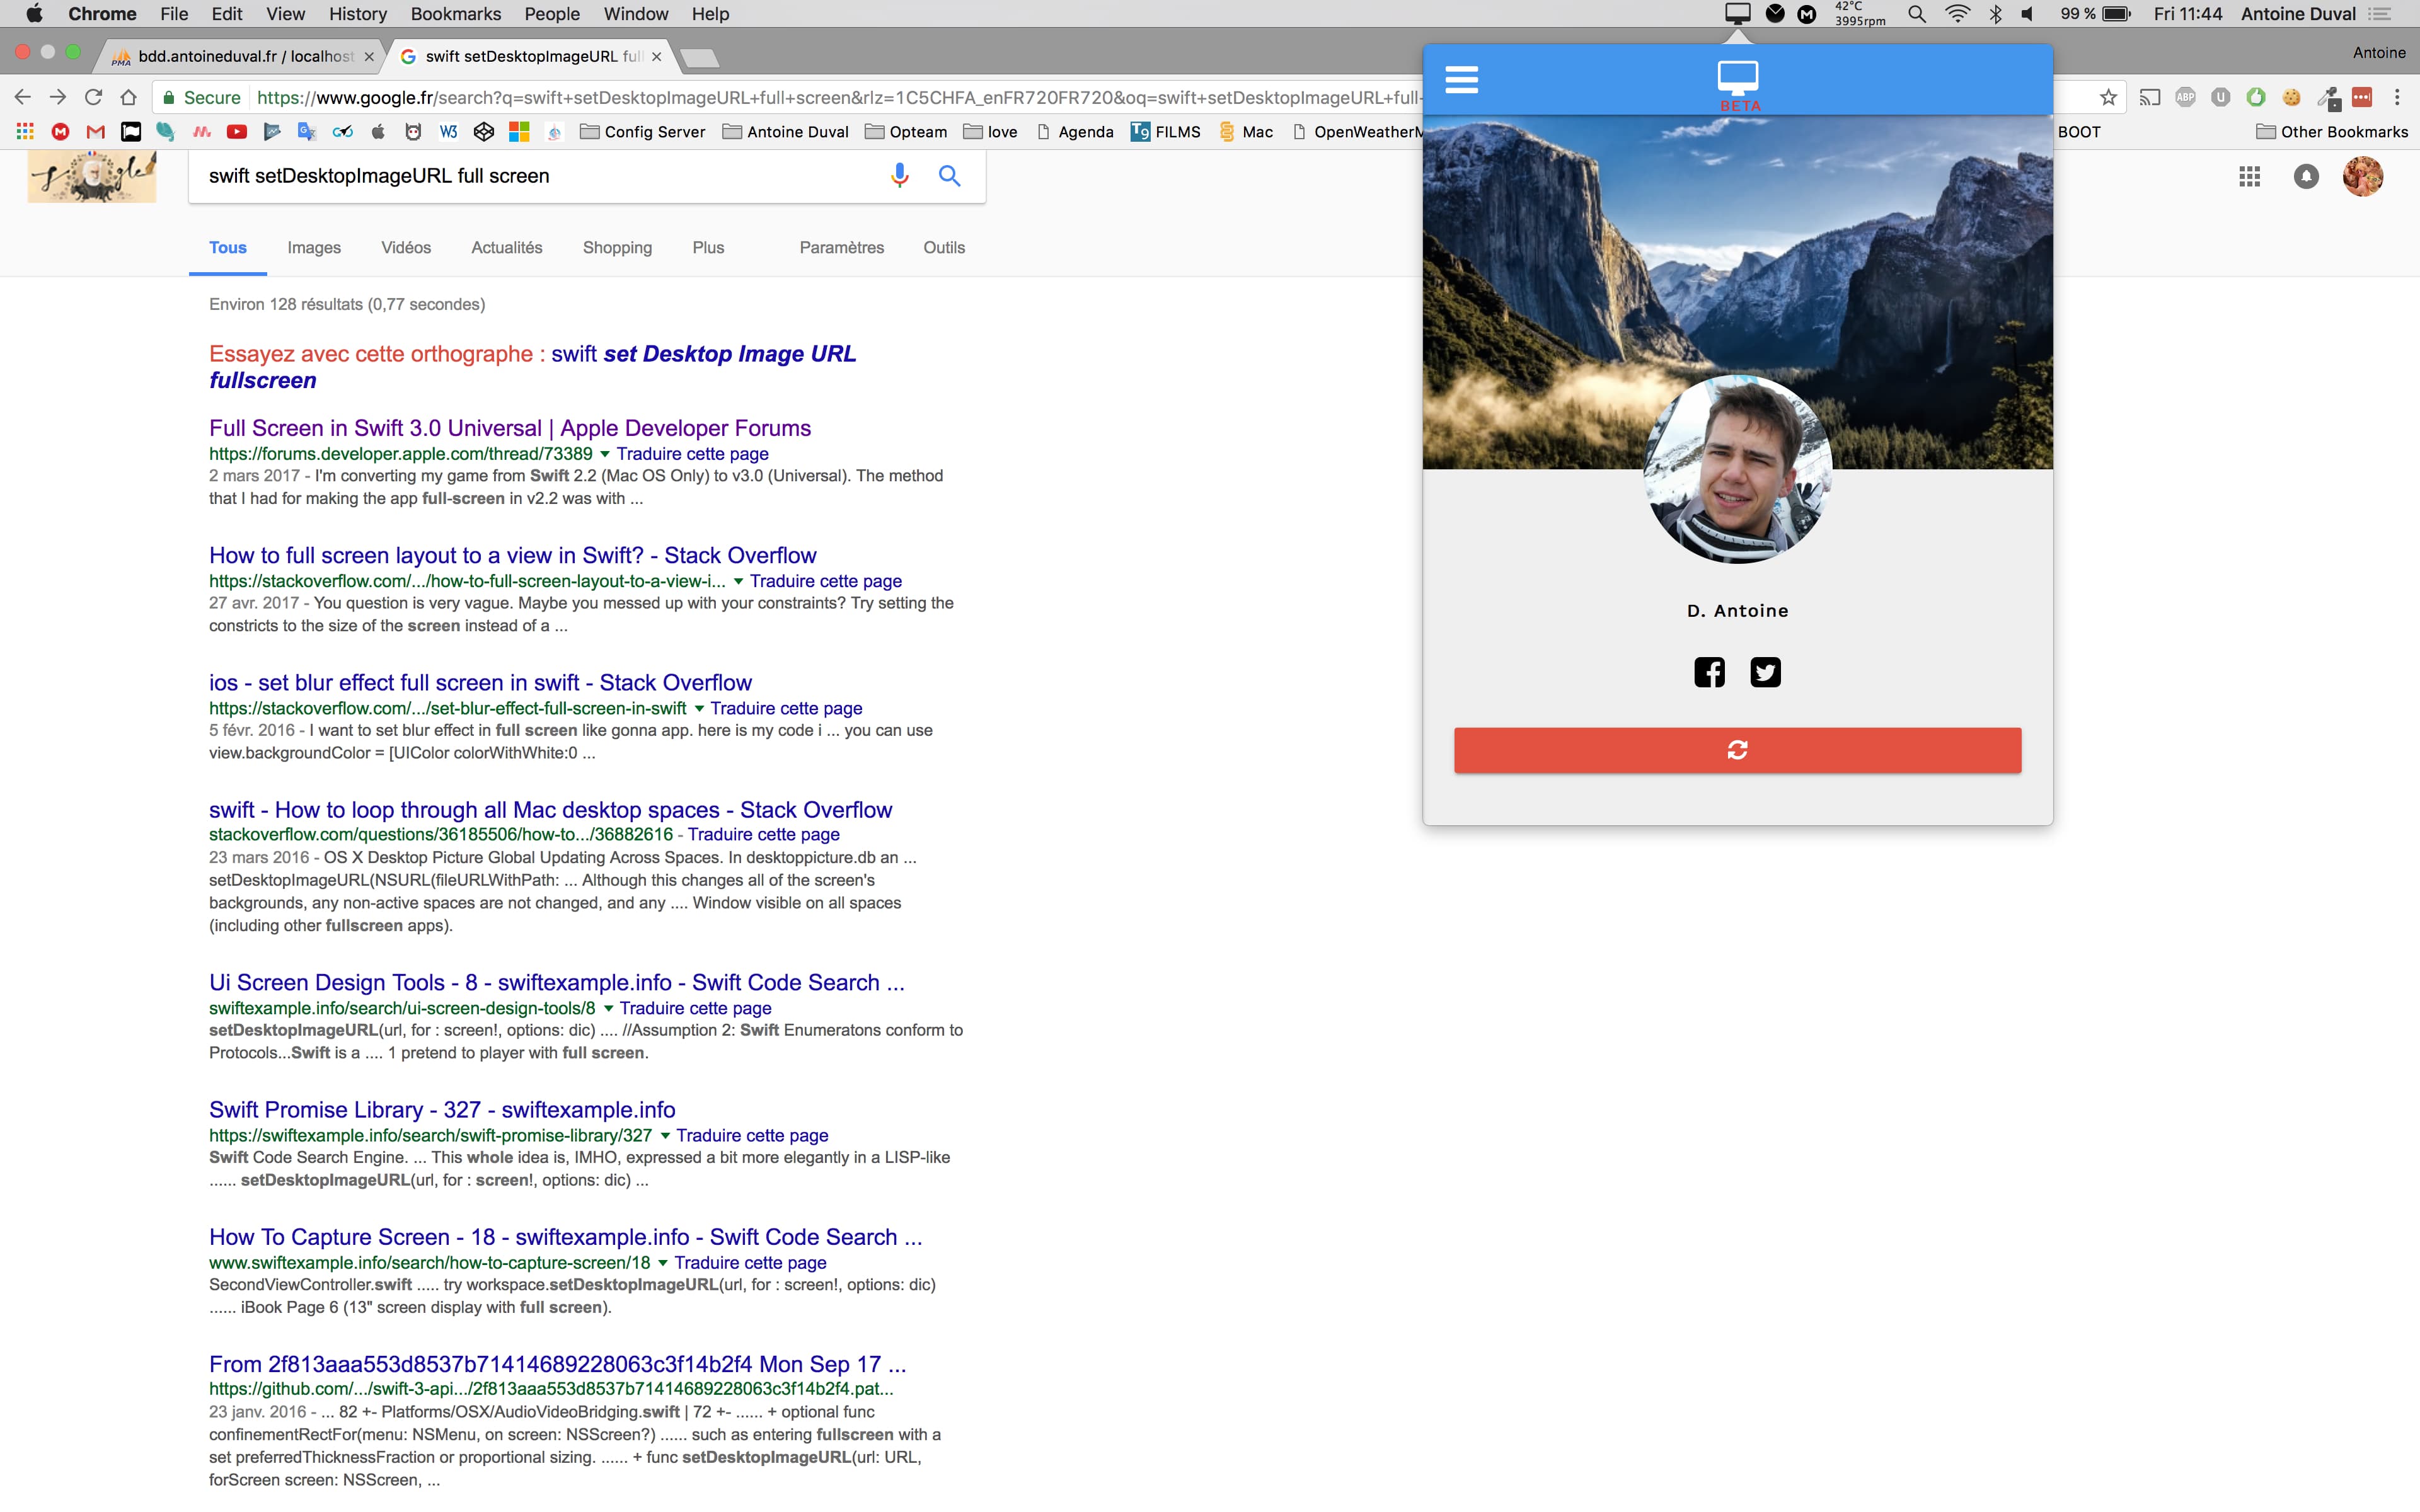Open the Adblock Plus extension icon
This screenshot has width=2420, height=1512.
2185,97
